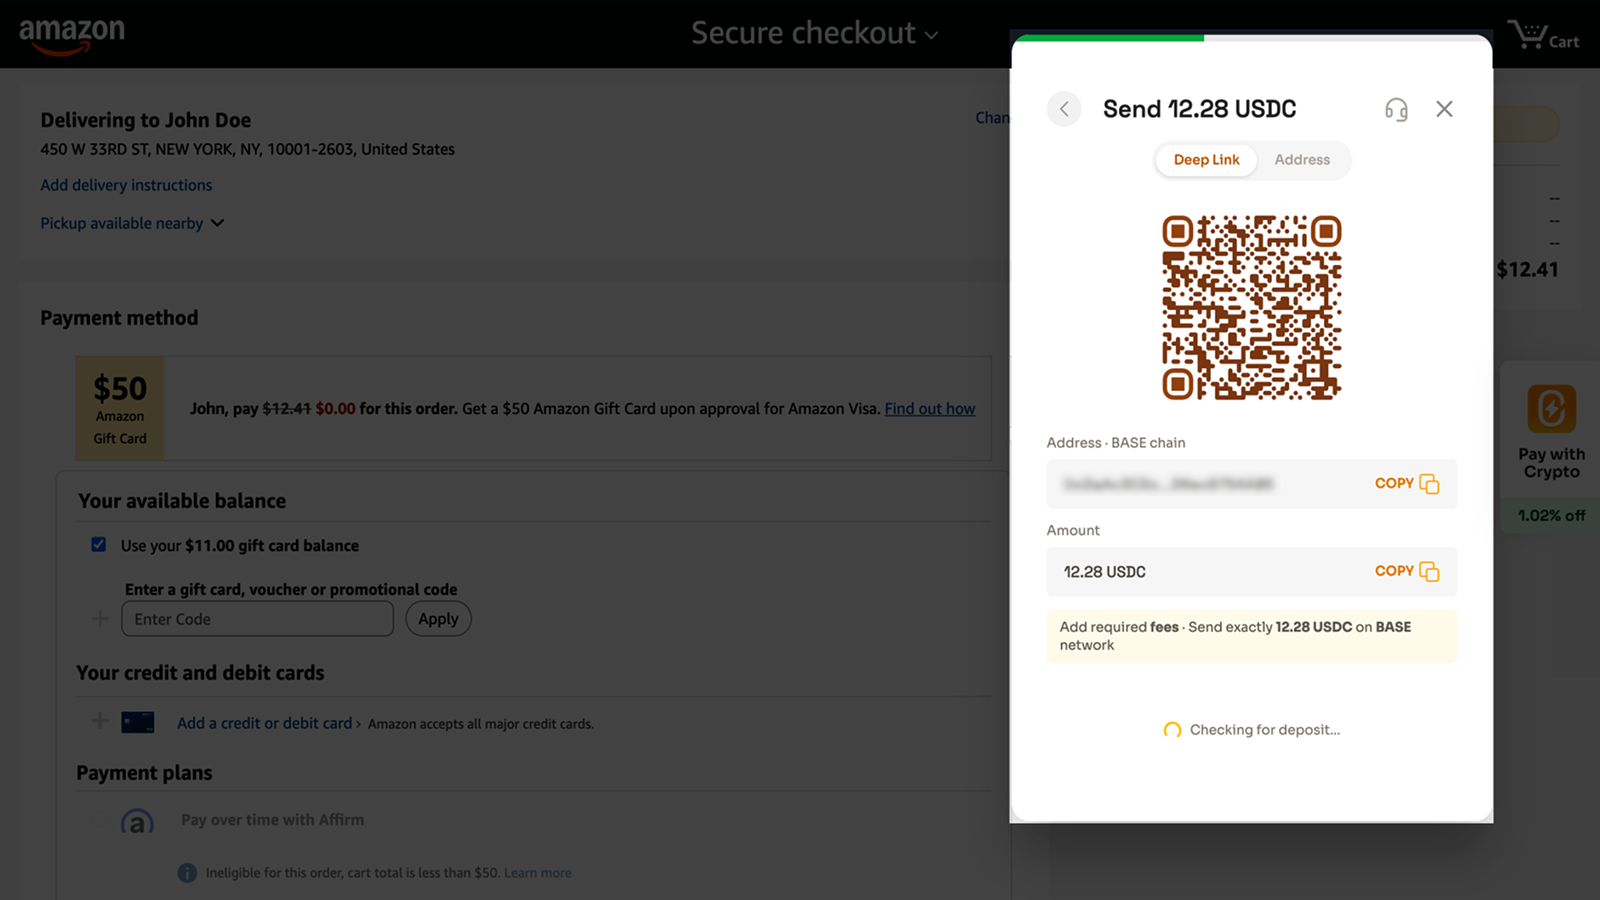The height and width of the screenshot is (900, 1600).
Task: Expand Pickup available nearby
Action: pos(132,223)
